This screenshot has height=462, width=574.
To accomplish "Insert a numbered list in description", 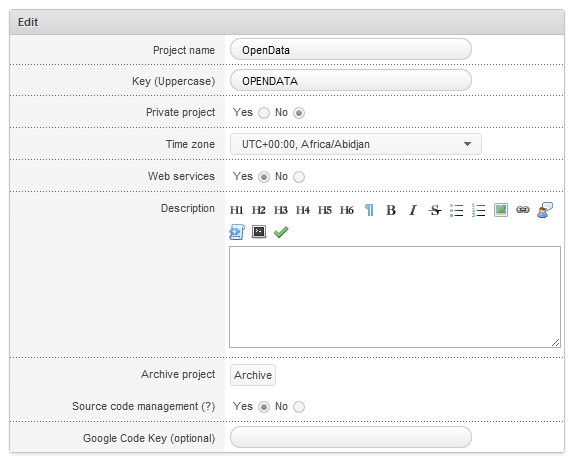I will (478, 210).
